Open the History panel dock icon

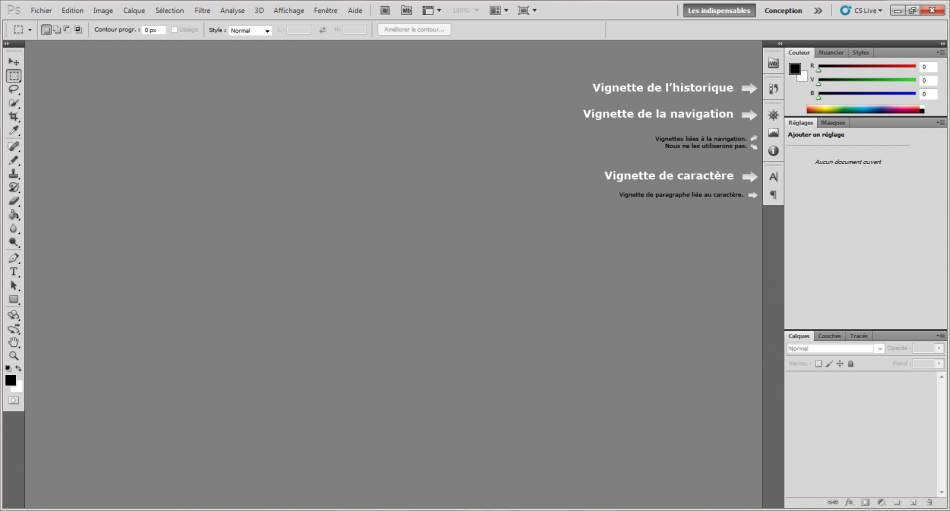point(773,89)
